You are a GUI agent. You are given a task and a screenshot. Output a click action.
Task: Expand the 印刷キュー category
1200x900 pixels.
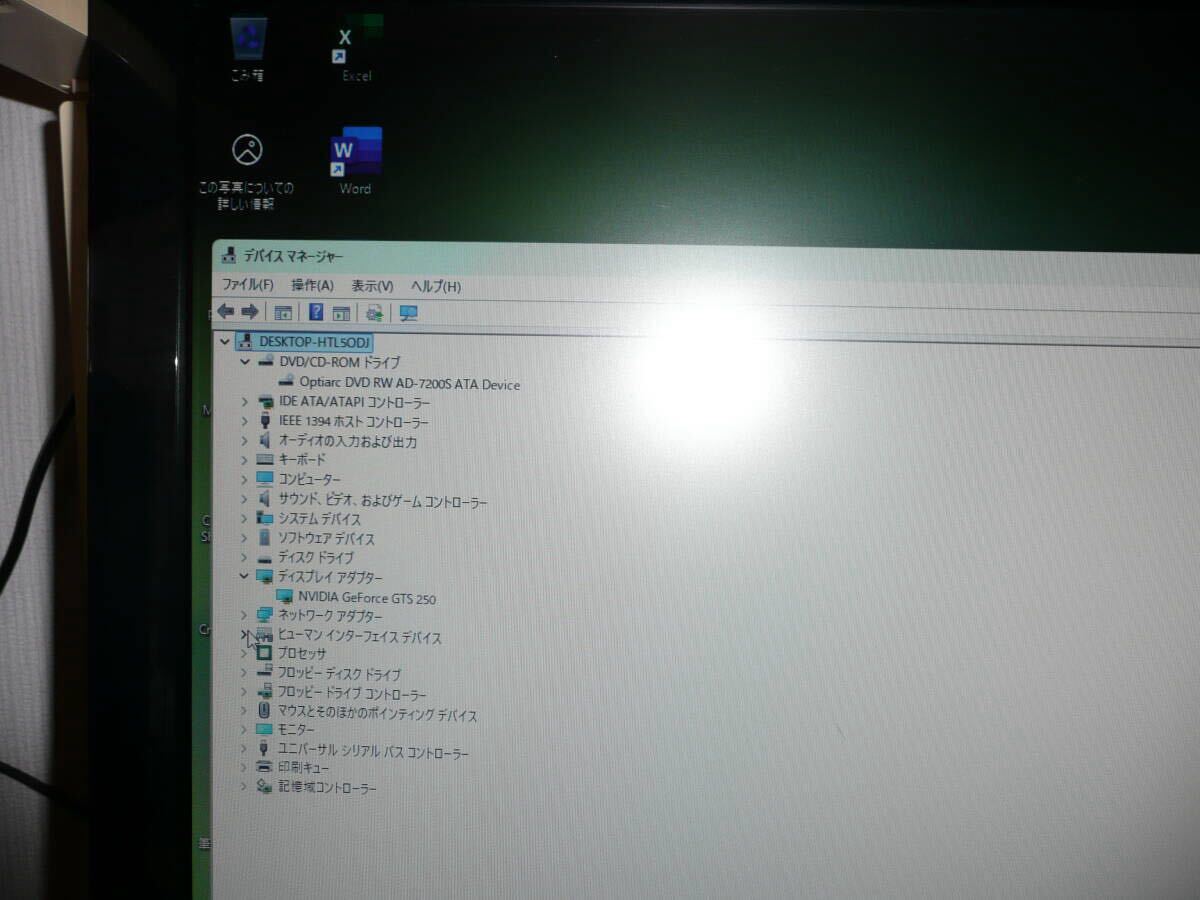coord(243,768)
